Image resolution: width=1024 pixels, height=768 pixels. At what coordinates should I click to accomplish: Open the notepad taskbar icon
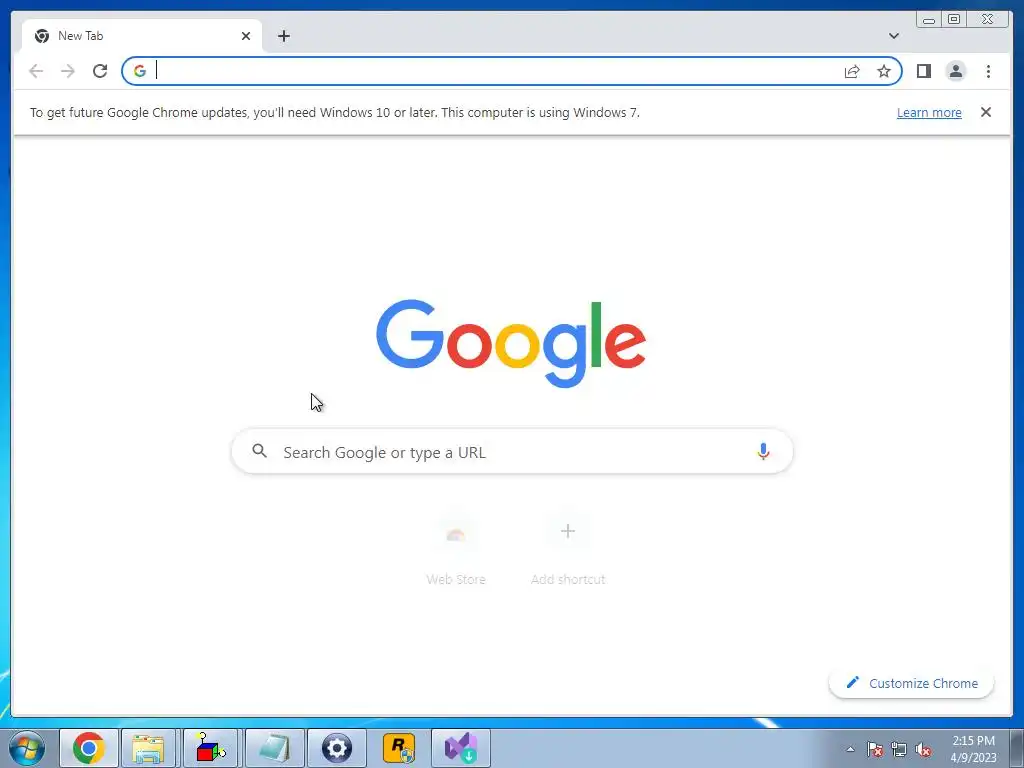(274, 748)
